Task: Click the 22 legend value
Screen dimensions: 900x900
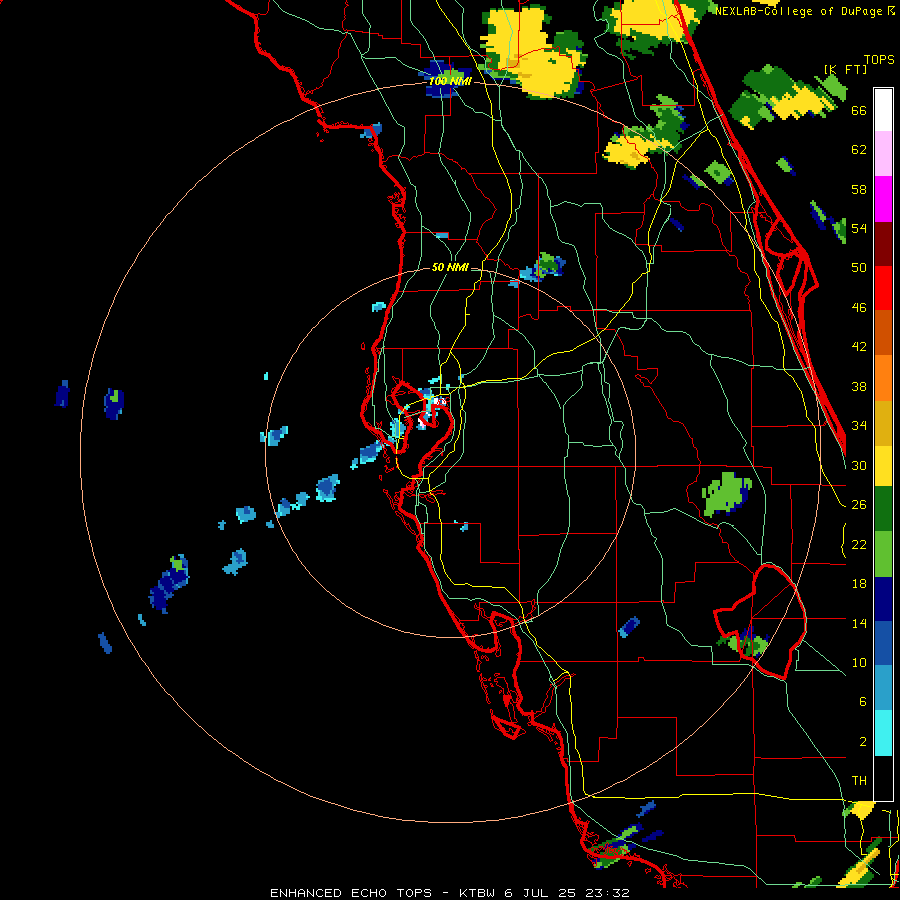Action: (x=859, y=544)
